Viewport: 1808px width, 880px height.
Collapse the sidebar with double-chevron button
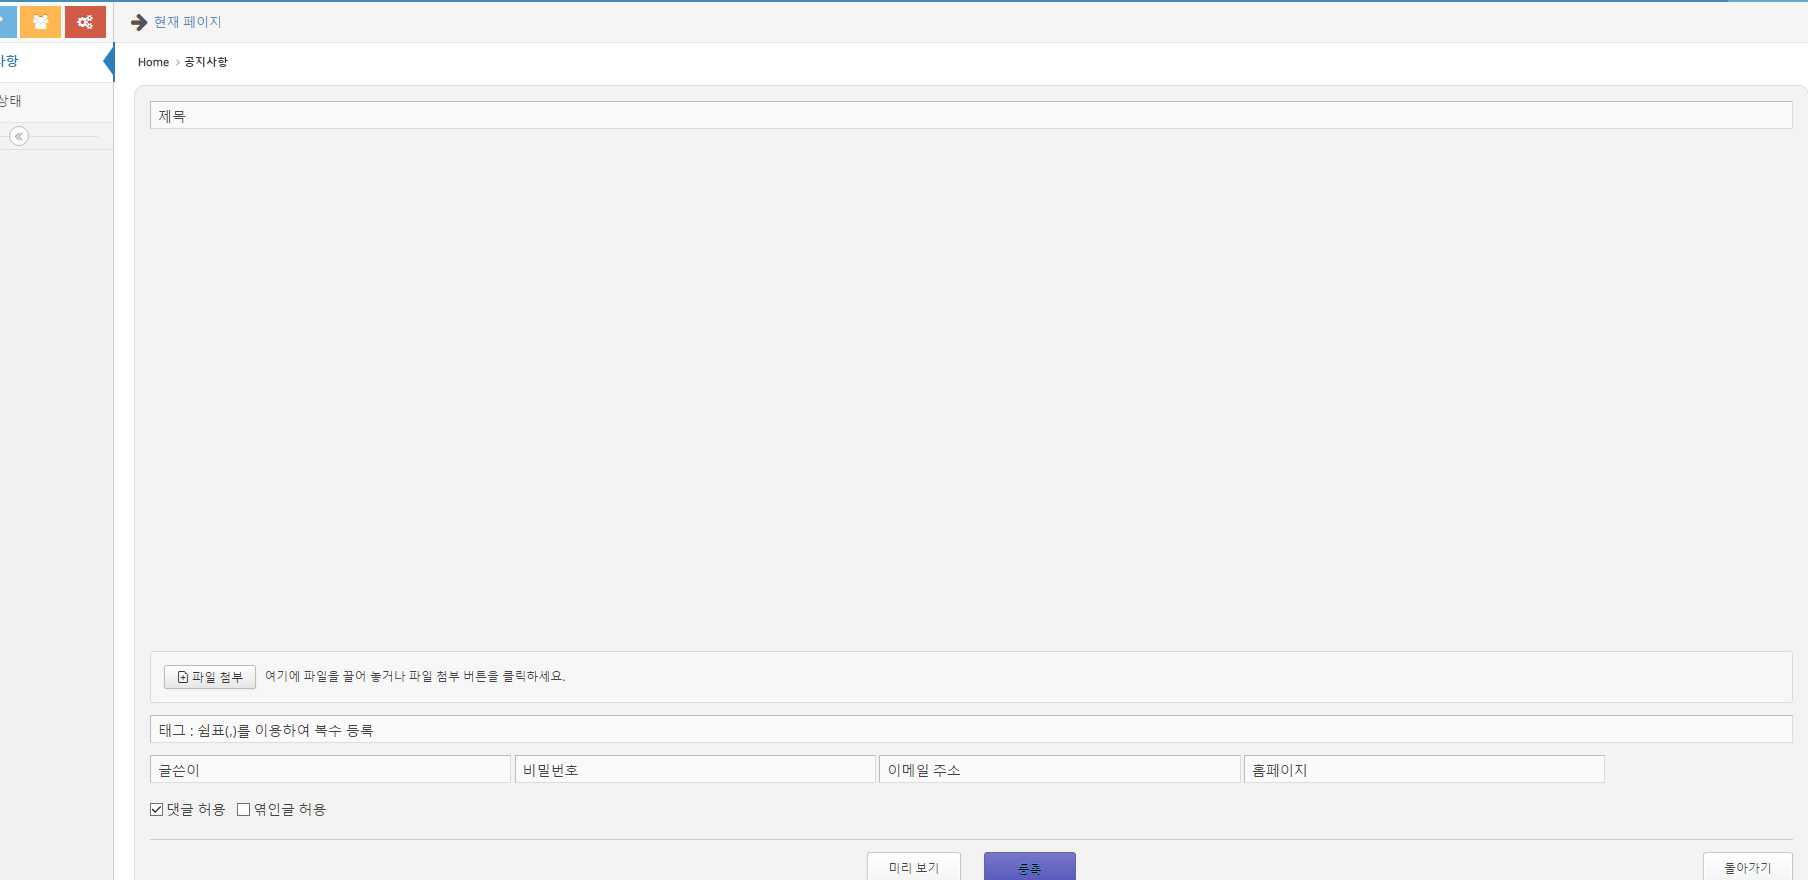19,136
